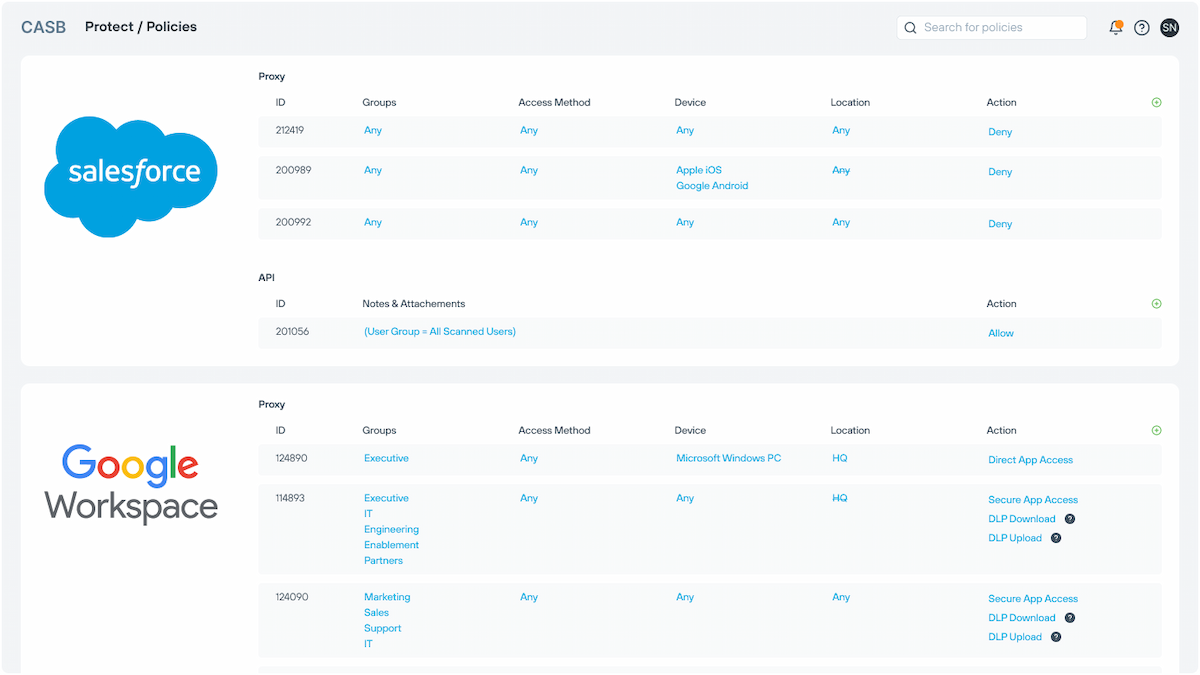
Task: Click Secure App Access in policy 114893
Action: coord(1033,500)
